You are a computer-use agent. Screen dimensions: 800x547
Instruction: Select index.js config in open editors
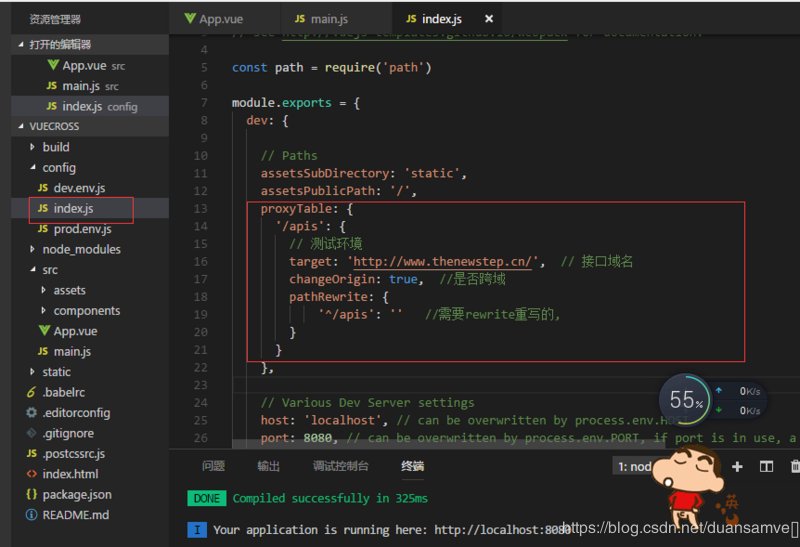coord(90,106)
